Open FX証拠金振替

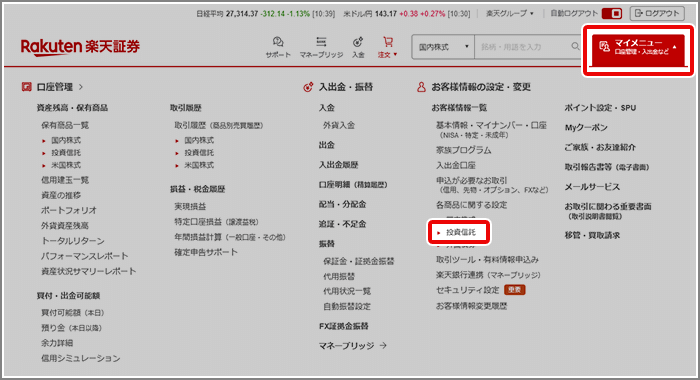tap(344, 326)
